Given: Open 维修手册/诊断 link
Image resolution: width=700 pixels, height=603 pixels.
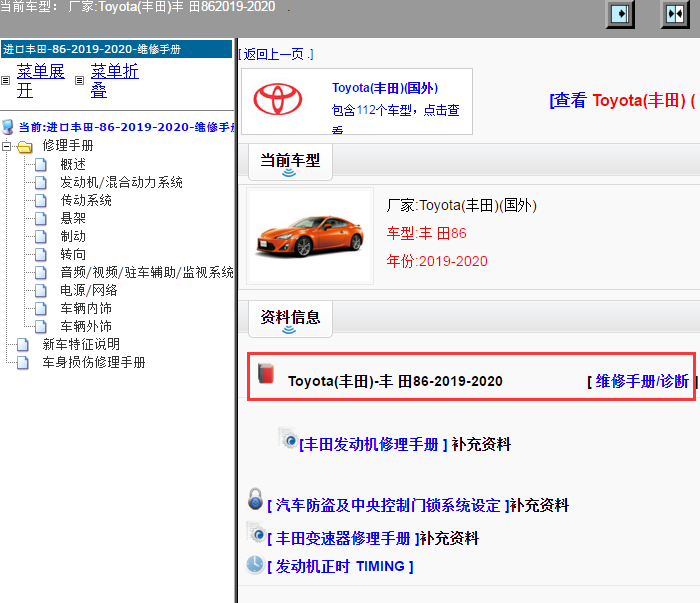Looking at the screenshot, I should point(642,382).
